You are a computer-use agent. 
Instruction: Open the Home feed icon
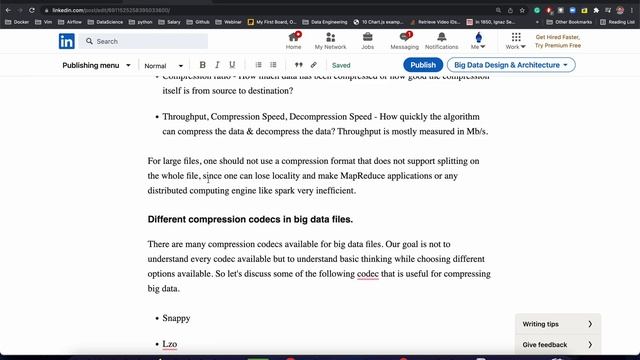[x=293, y=38]
